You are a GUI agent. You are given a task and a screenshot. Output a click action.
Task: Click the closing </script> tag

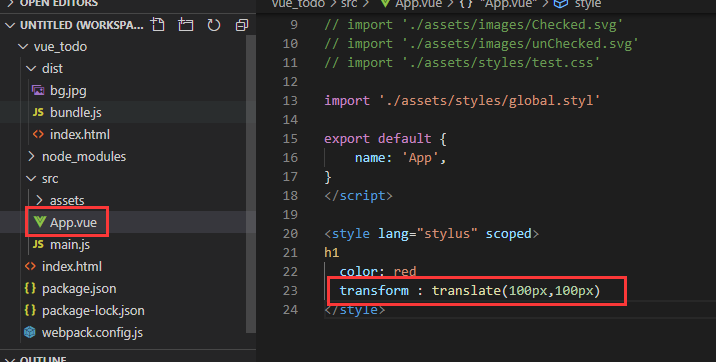coord(358,195)
